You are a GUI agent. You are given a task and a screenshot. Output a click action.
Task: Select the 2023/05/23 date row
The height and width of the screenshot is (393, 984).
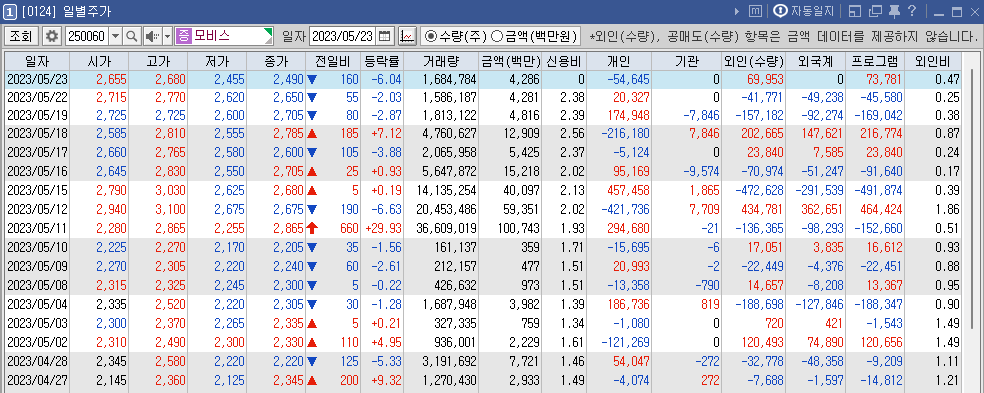coord(483,79)
